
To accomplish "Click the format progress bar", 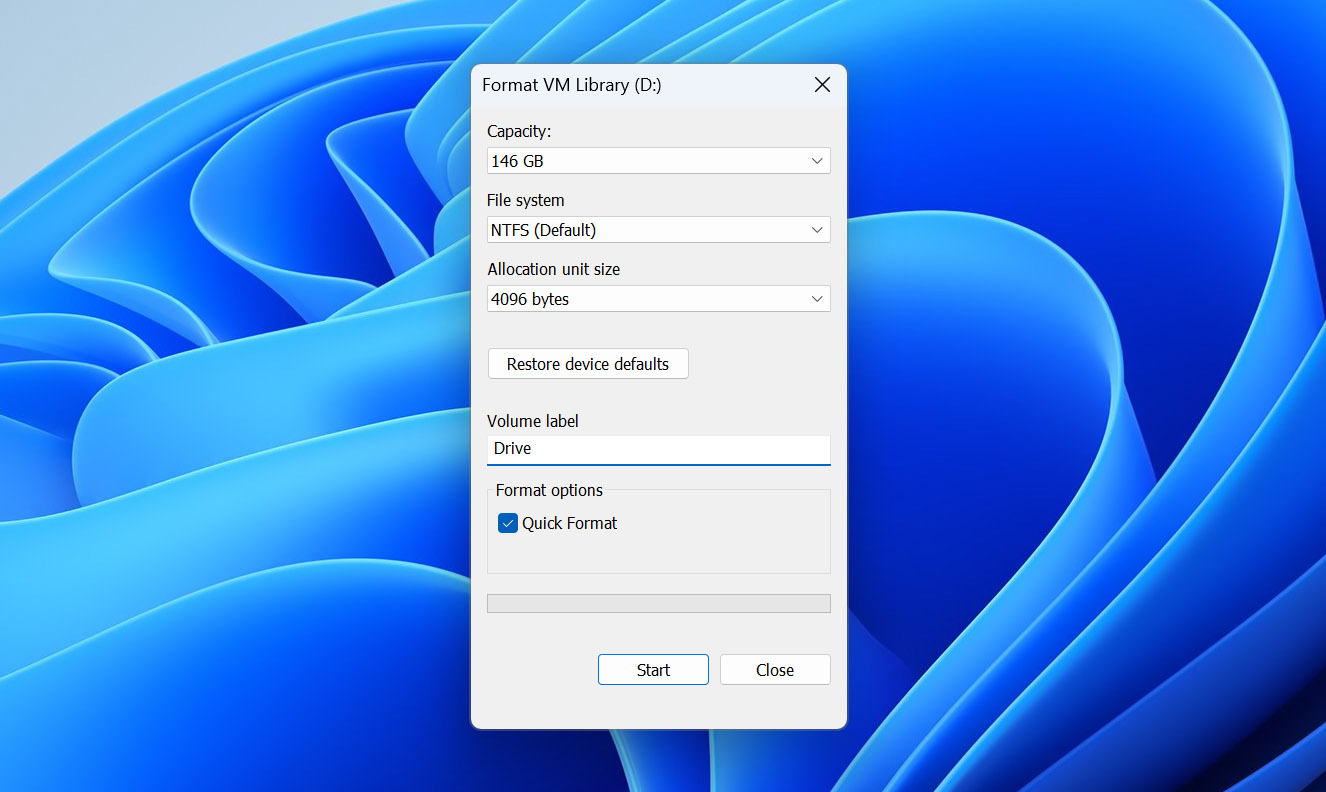I will (x=658, y=602).
